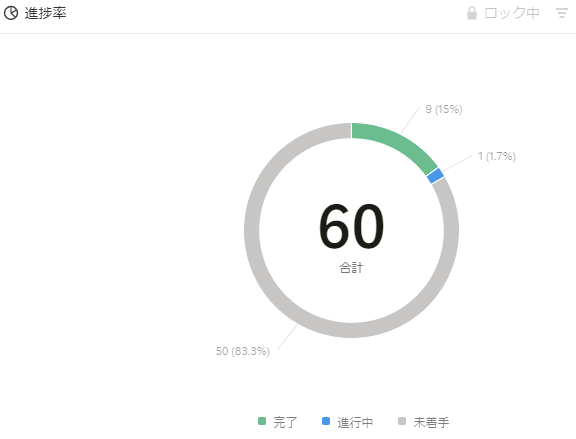Open the filter icon in the widget header

click(x=562, y=13)
